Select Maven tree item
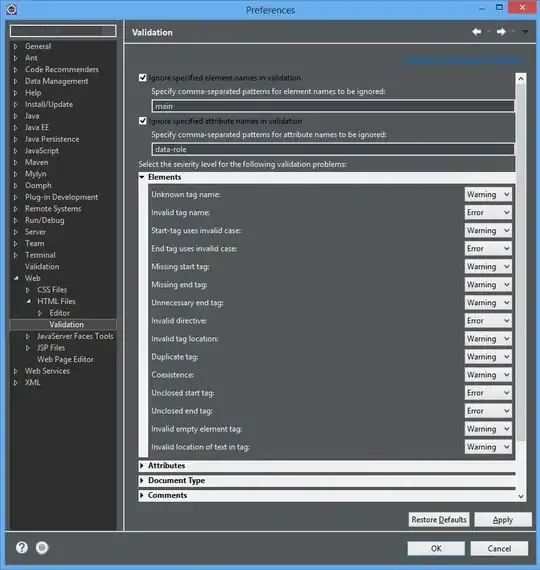540x570 pixels. (36, 162)
